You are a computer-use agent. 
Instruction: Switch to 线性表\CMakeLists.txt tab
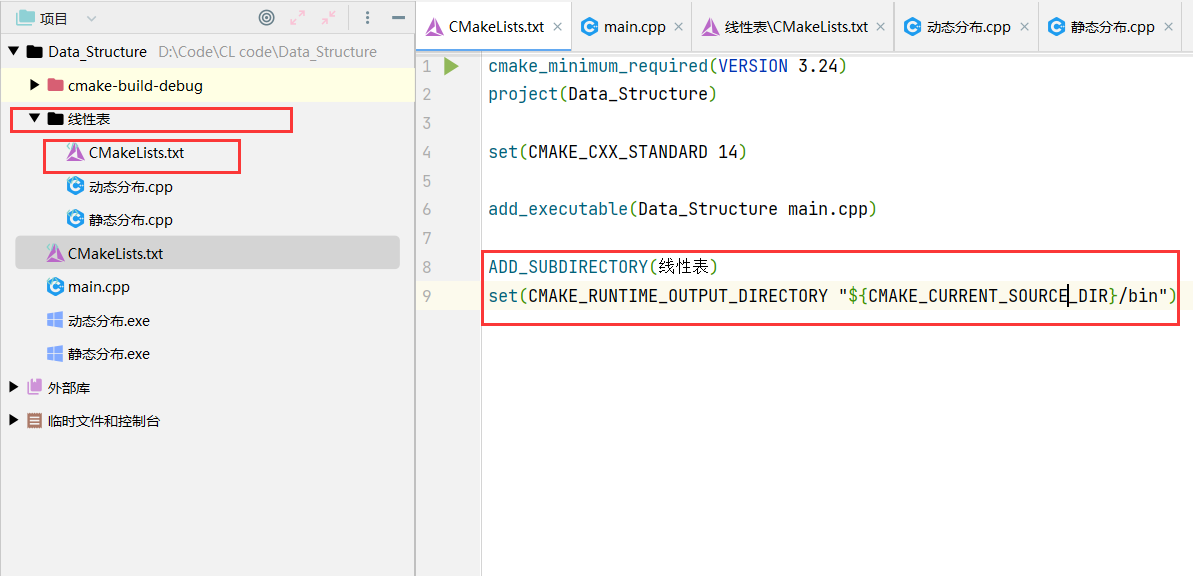[795, 27]
